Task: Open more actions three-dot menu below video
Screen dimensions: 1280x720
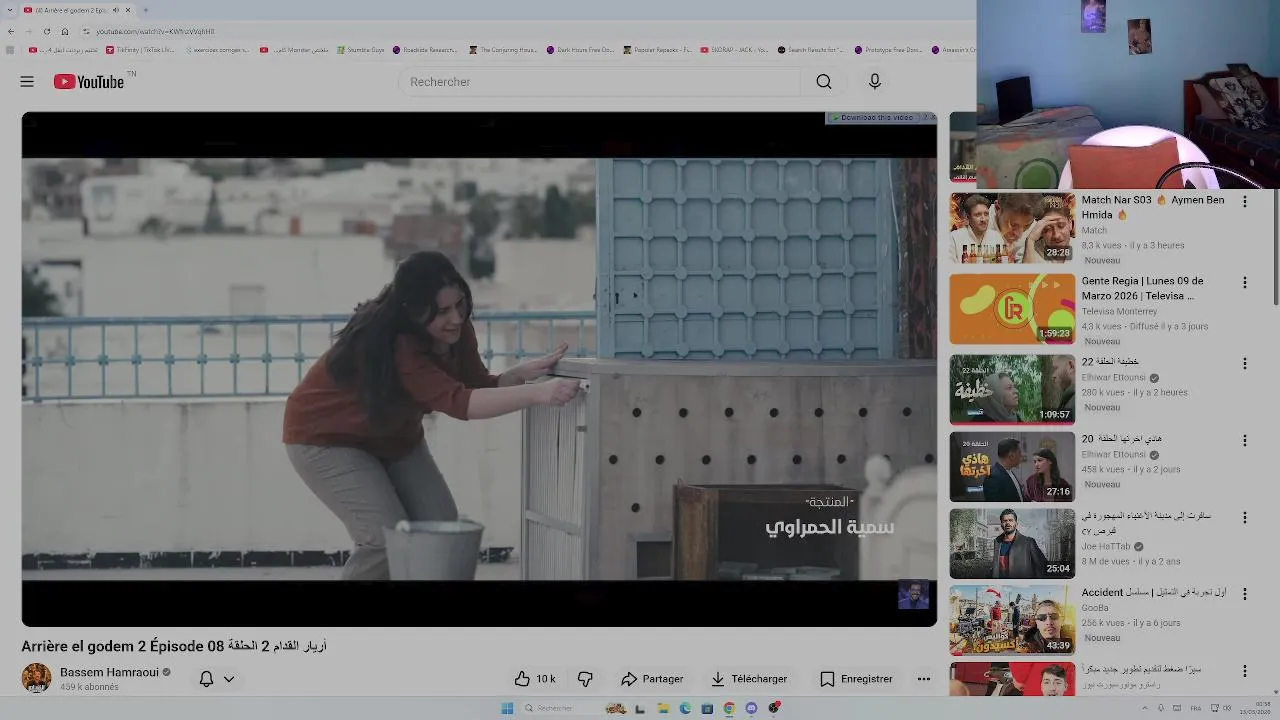Action: (x=924, y=679)
